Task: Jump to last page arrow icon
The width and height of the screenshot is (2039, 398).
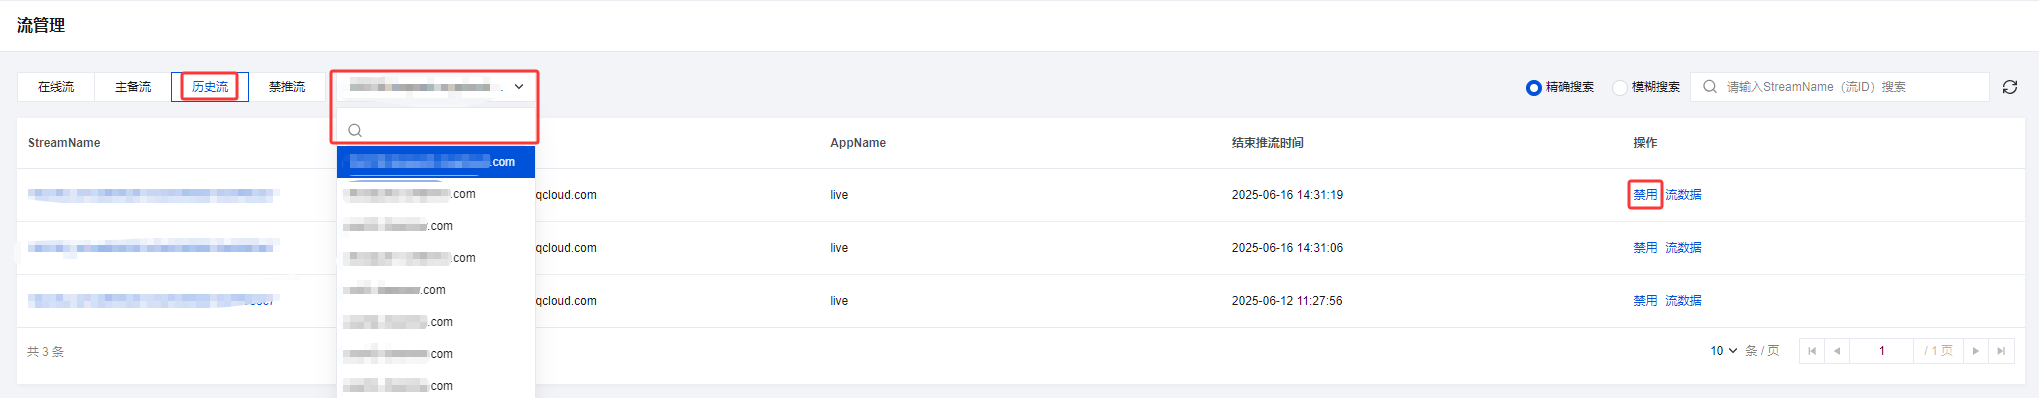Action: pyautogui.click(x=2001, y=351)
